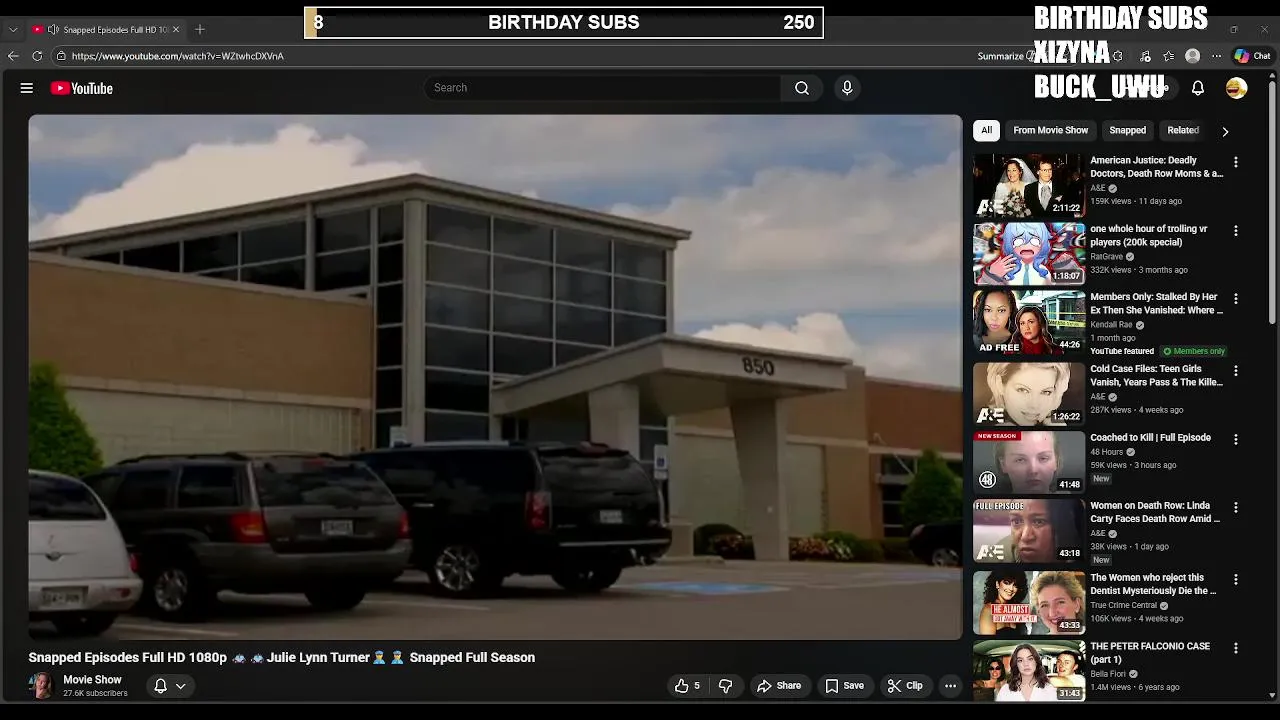Open more video actions ellipsis

pos(950,686)
